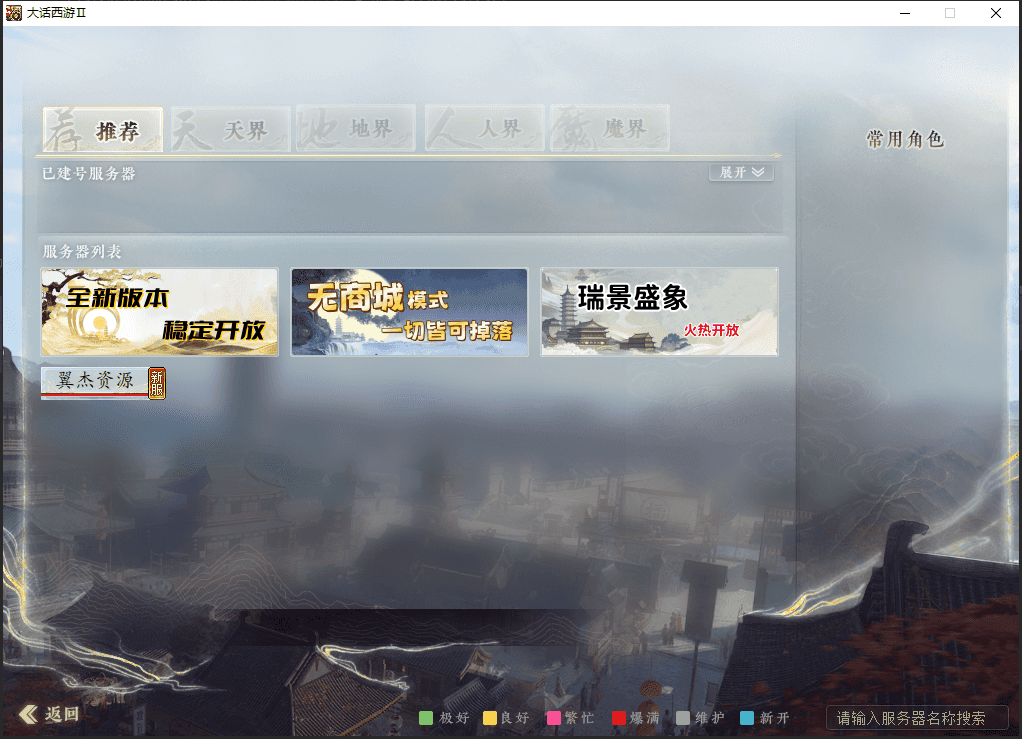The width and height of the screenshot is (1022, 739).
Task: Click the 大话西游II app icon in title bar
Action: 14,13
